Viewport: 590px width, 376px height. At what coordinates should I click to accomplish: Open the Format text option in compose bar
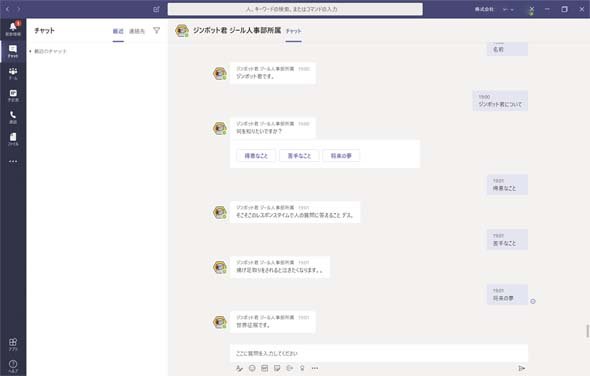click(x=239, y=368)
